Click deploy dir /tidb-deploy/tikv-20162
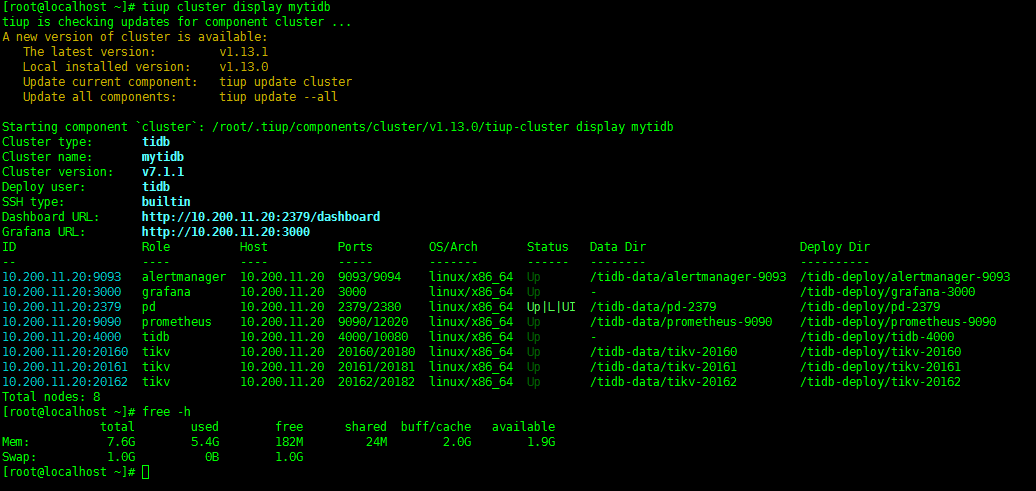Viewport: 1036px width, 491px height. 880,382
